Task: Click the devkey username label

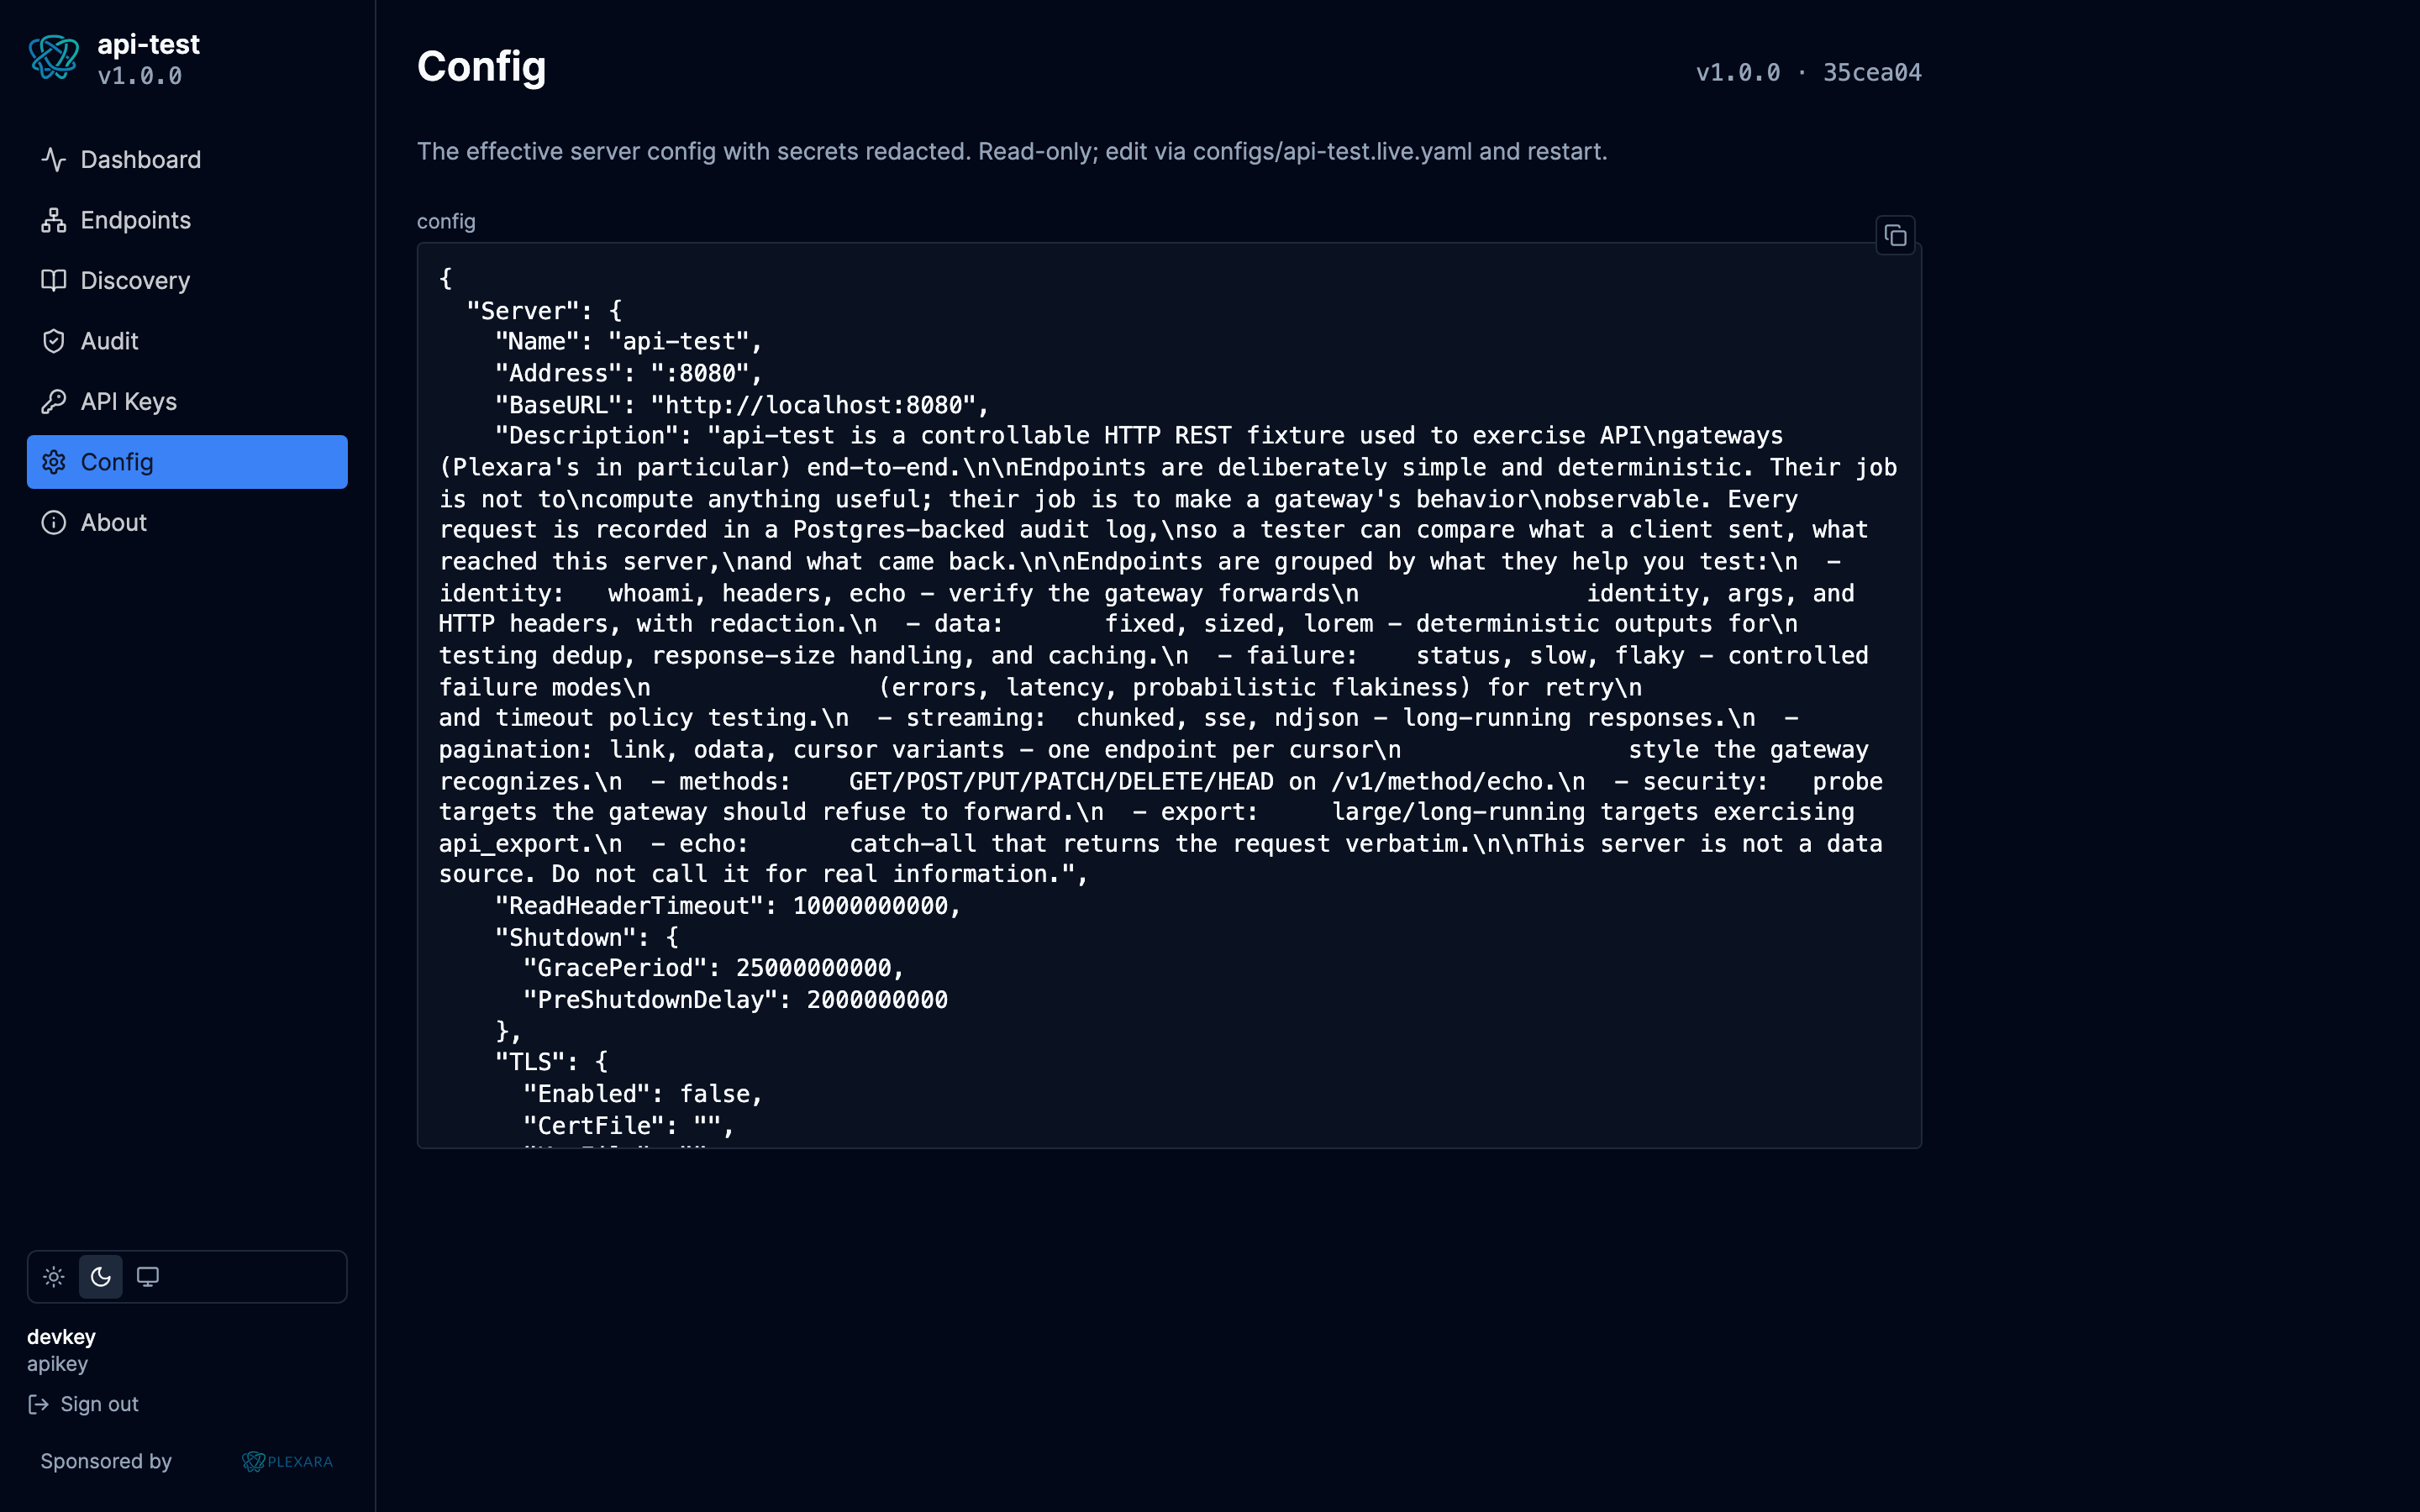Action: pyautogui.click(x=61, y=1337)
